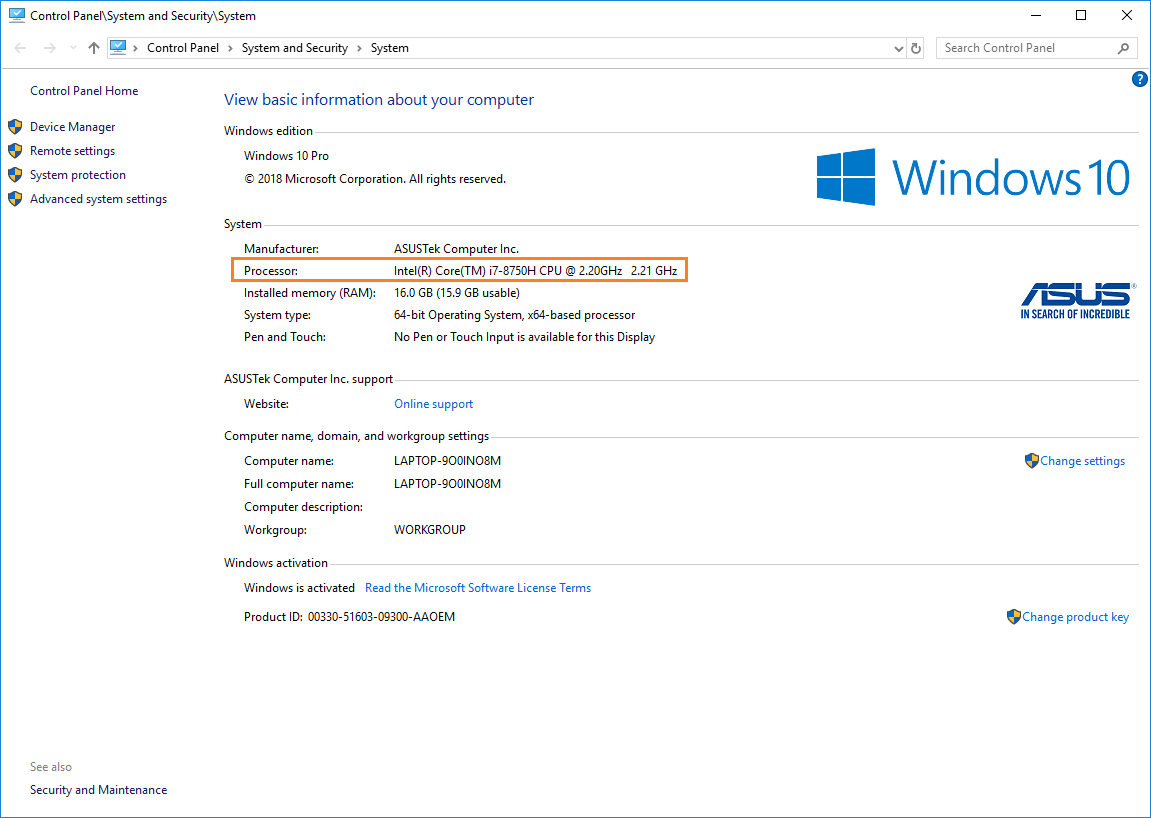Click the Up arrow navigation button

(94, 48)
